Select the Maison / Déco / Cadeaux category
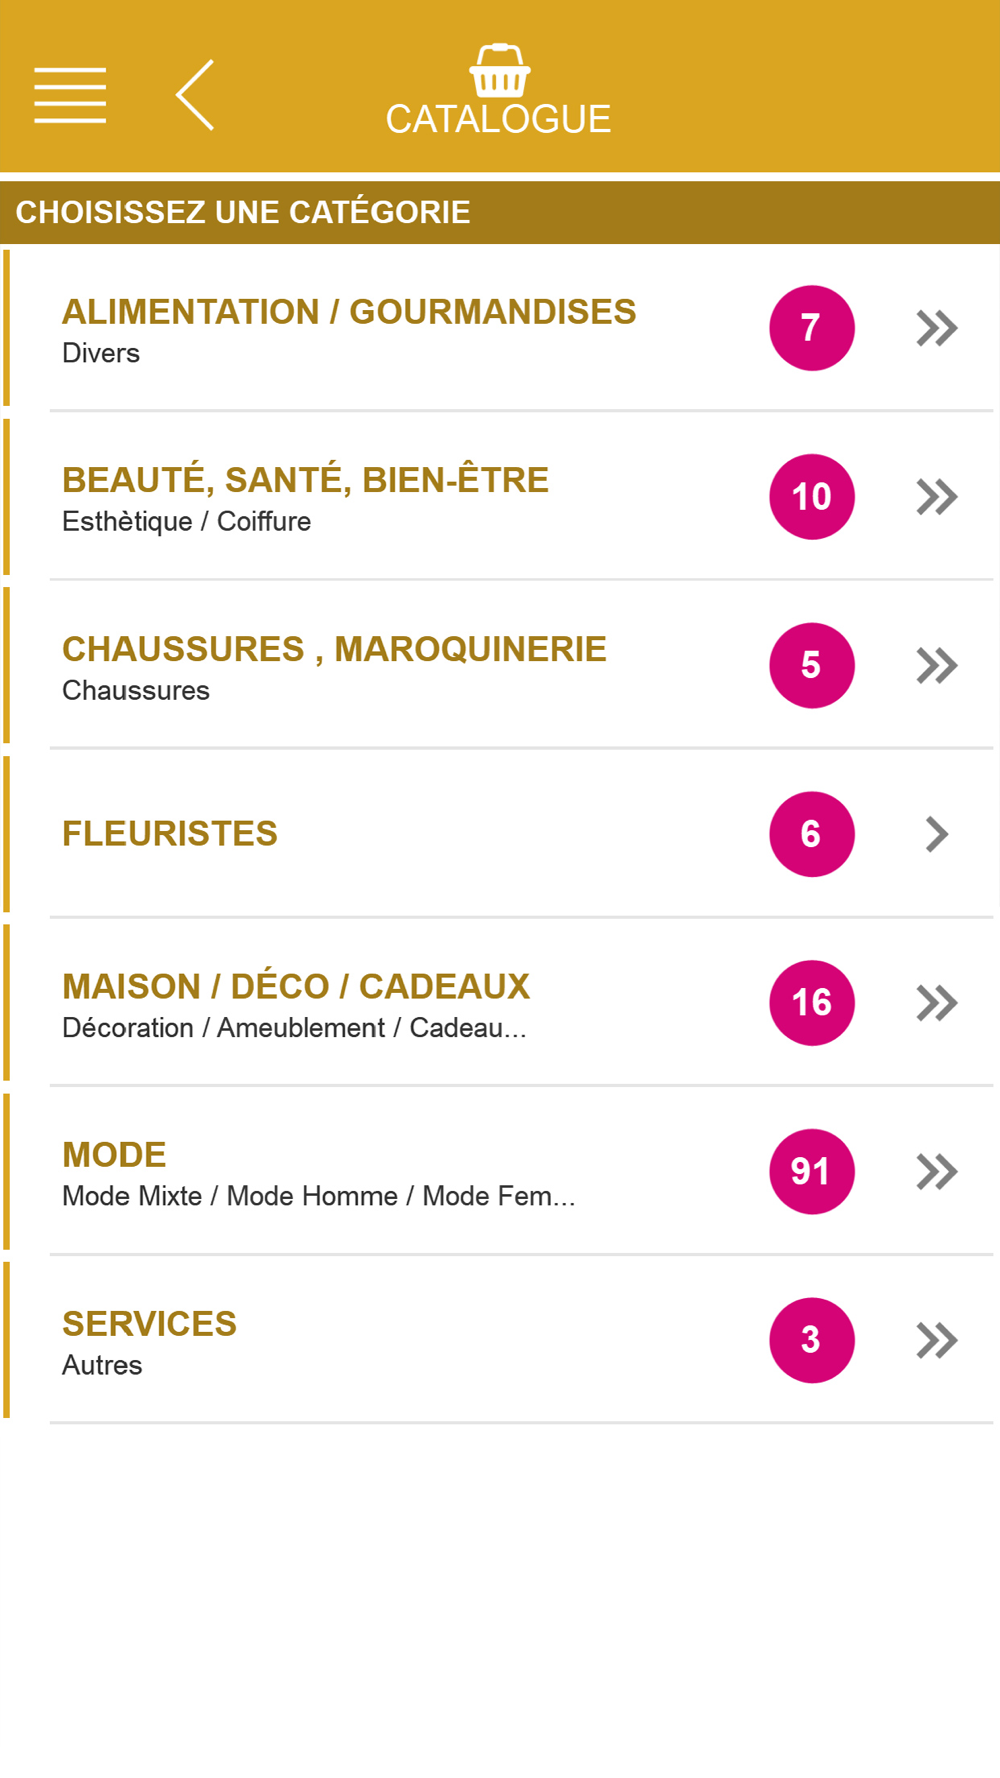The height and width of the screenshot is (1778, 1000). click(x=500, y=1003)
